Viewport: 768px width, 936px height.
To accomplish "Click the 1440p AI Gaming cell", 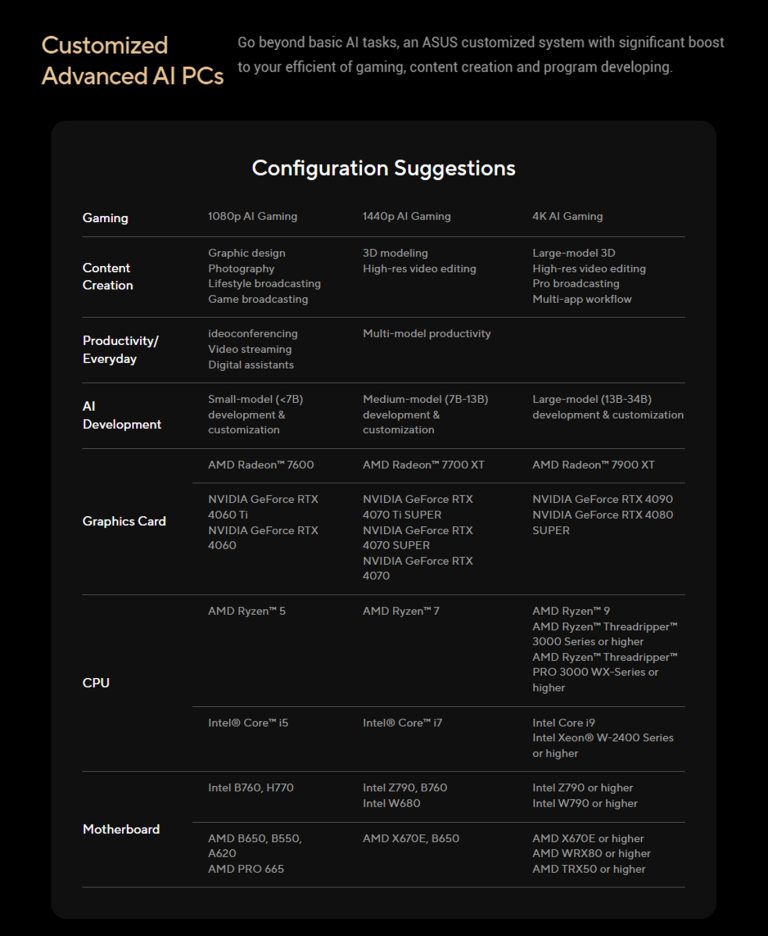I will point(406,216).
